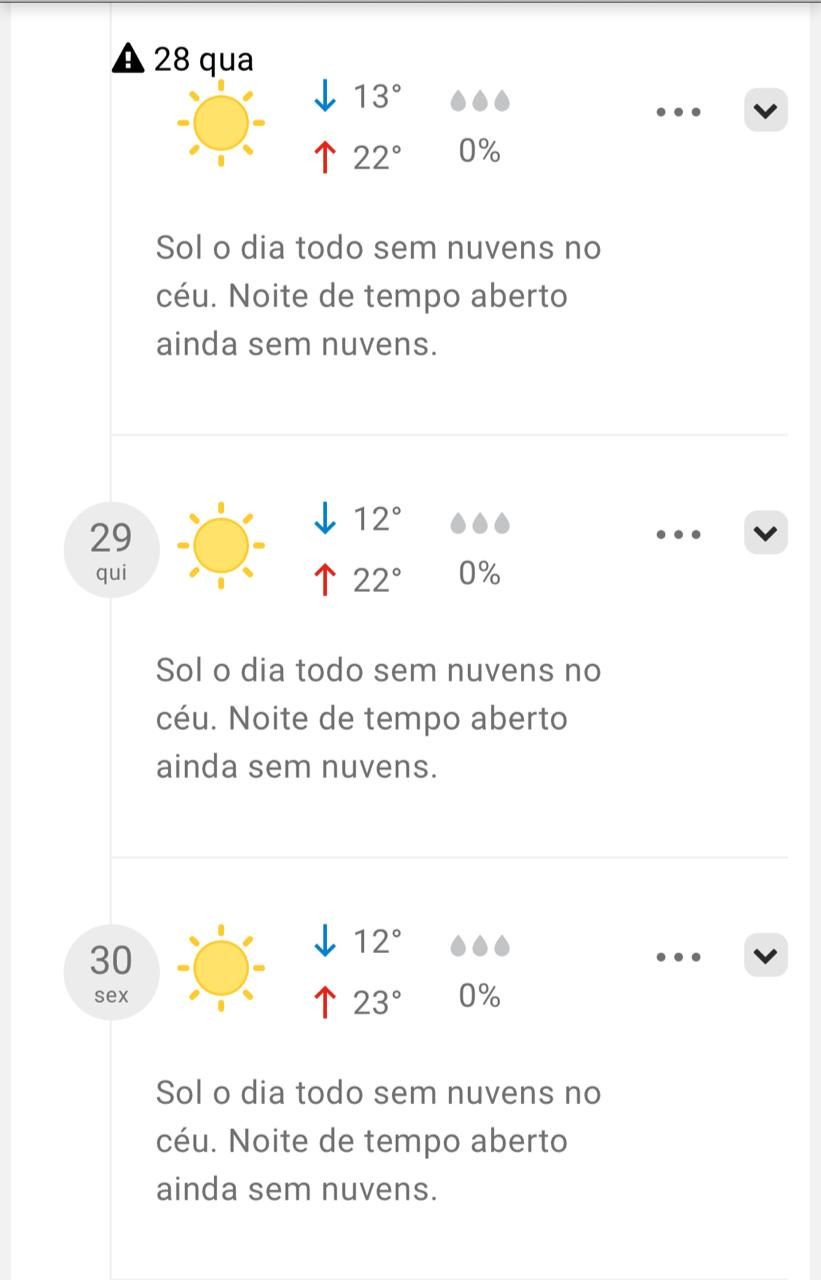Click the raindrops icon for day 28
The image size is (821, 1280).
pyautogui.click(x=479, y=101)
